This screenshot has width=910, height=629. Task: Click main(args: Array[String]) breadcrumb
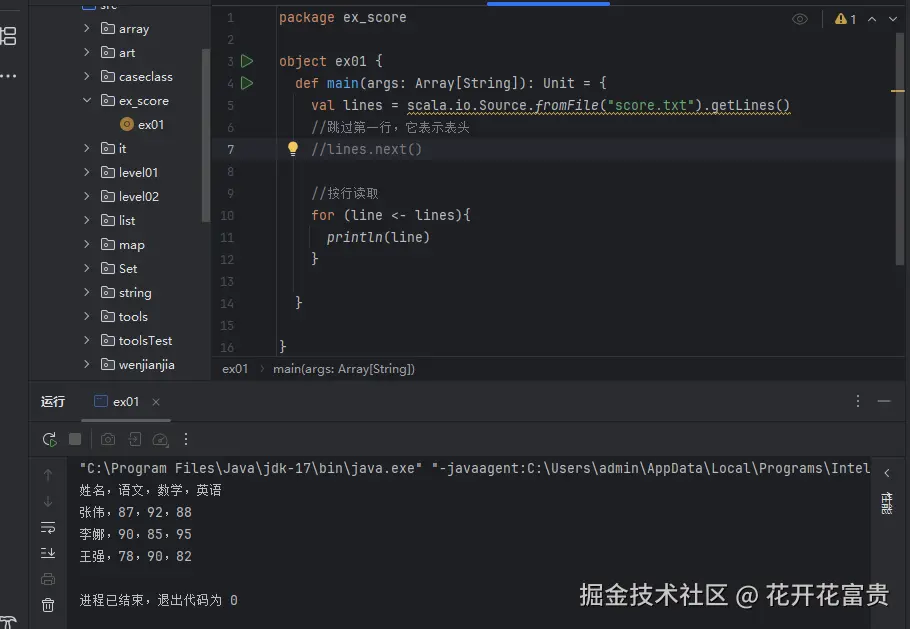point(344,369)
